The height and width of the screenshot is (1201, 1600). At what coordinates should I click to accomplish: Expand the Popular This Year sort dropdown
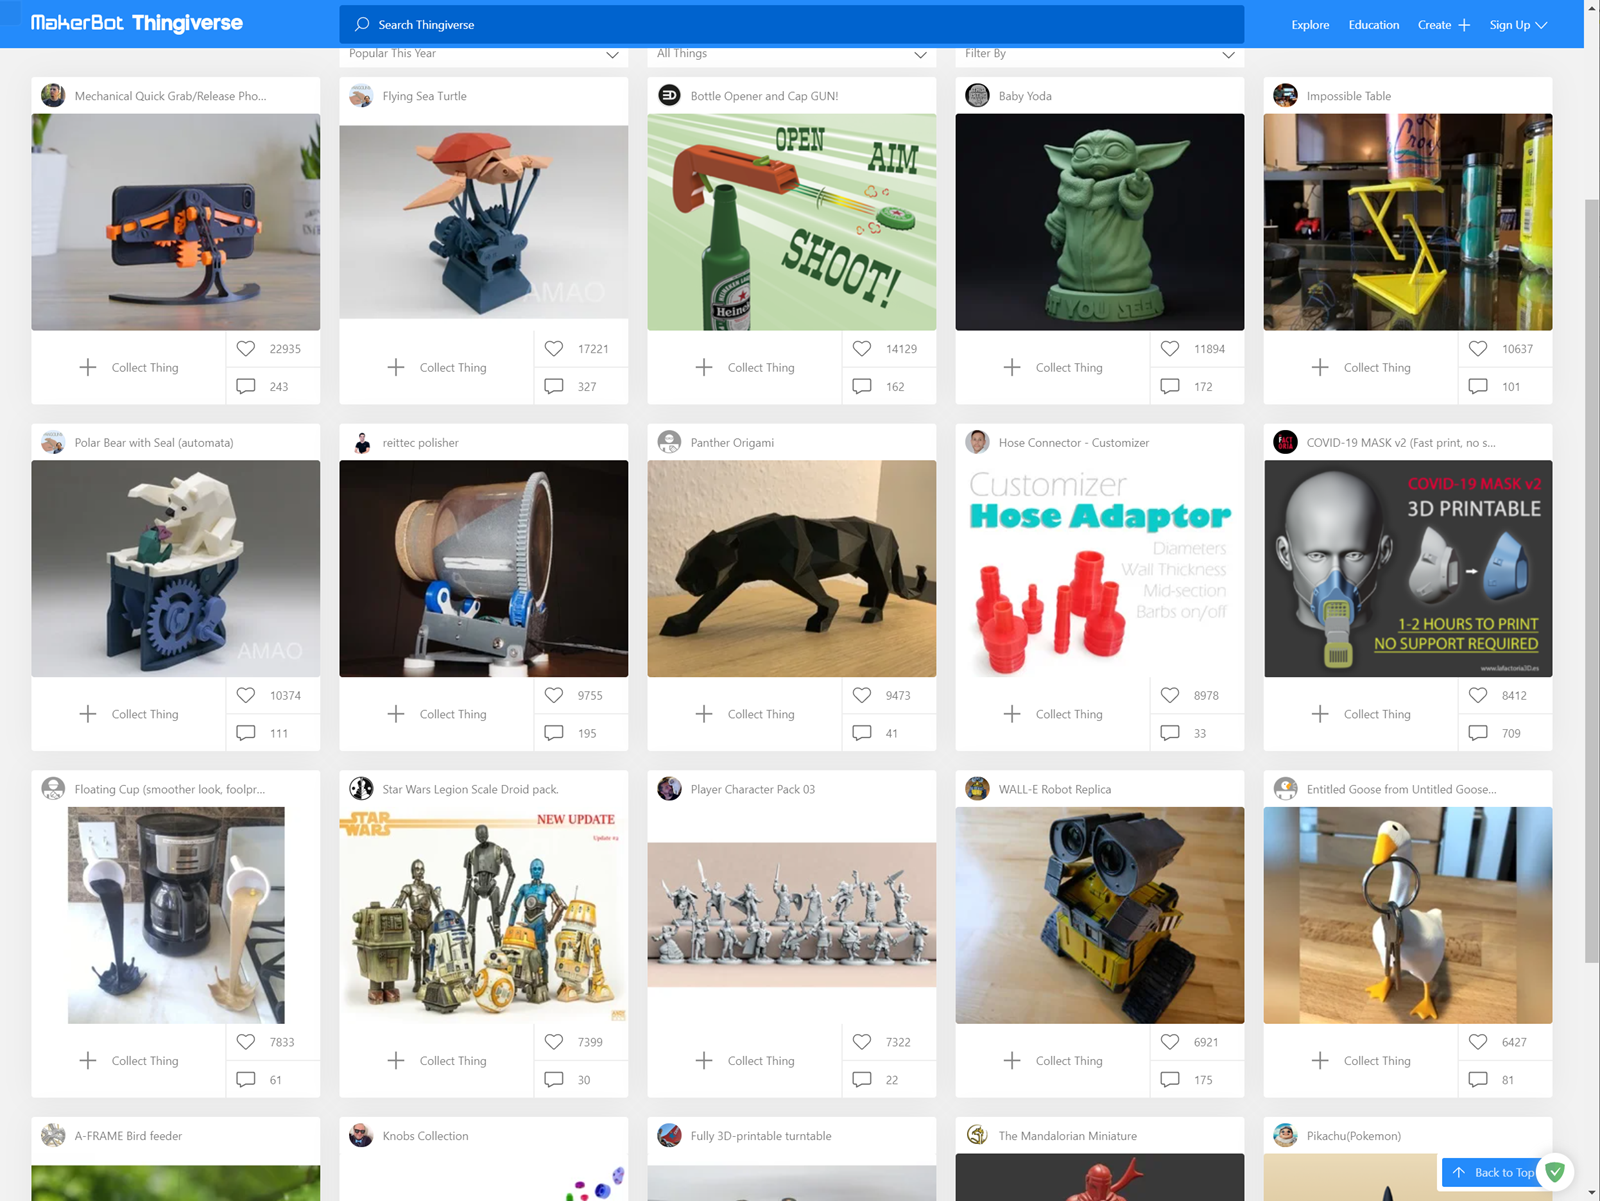pyautogui.click(x=483, y=55)
